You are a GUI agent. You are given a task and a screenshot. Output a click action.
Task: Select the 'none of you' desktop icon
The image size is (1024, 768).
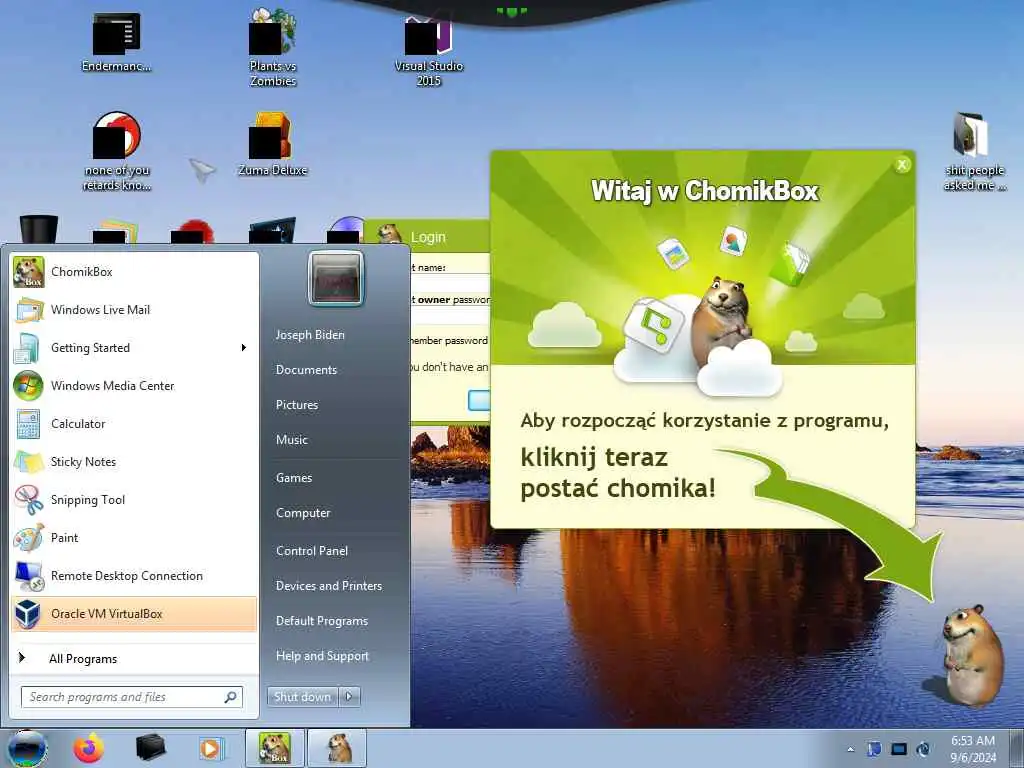[x=117, y=150]
